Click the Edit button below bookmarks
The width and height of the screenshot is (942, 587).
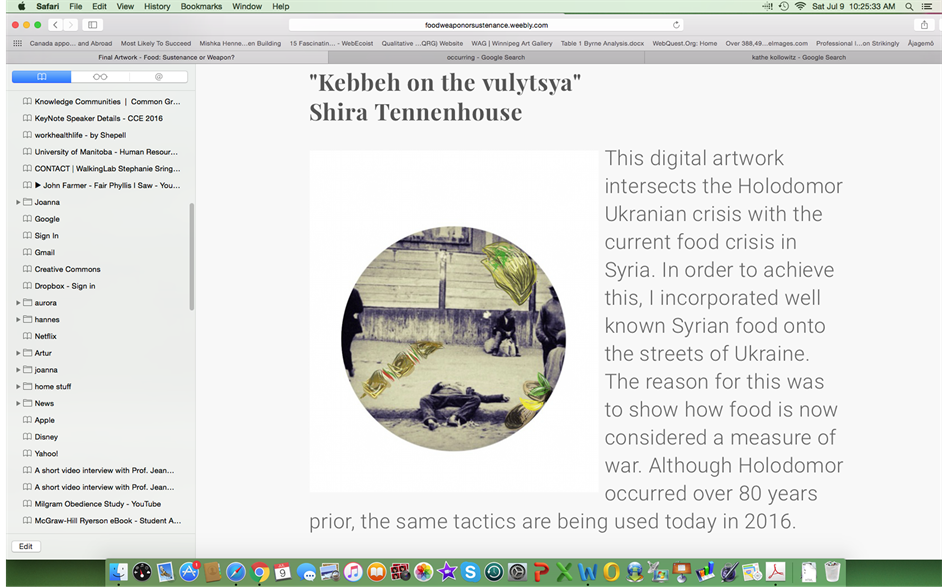26,546
